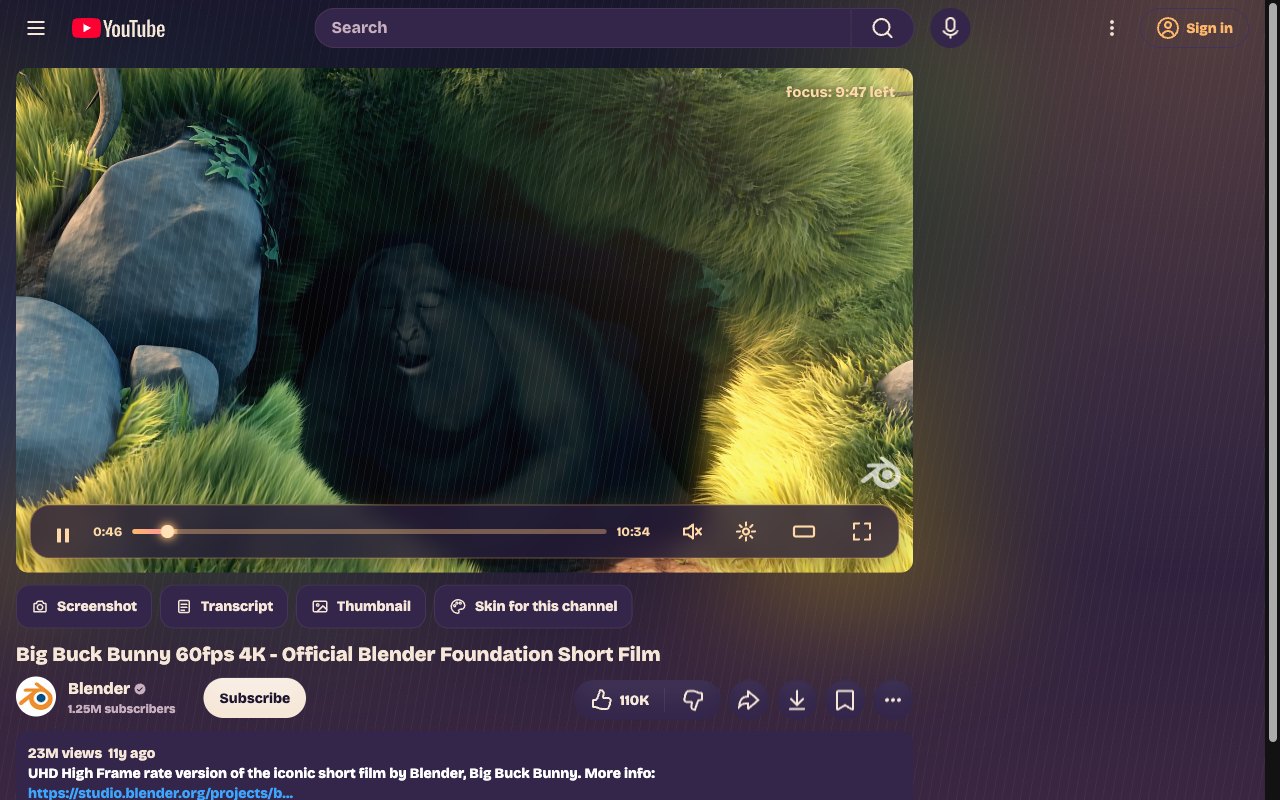1280x800 pixels.
Task: Click the 23M views text
Action: tap(65, 753)
